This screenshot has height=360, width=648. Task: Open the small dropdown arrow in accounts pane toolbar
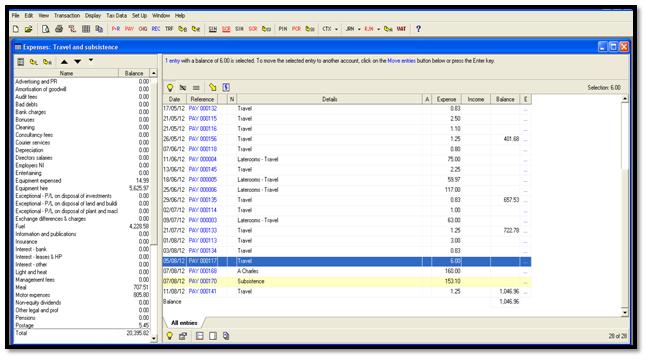point(91,61)
